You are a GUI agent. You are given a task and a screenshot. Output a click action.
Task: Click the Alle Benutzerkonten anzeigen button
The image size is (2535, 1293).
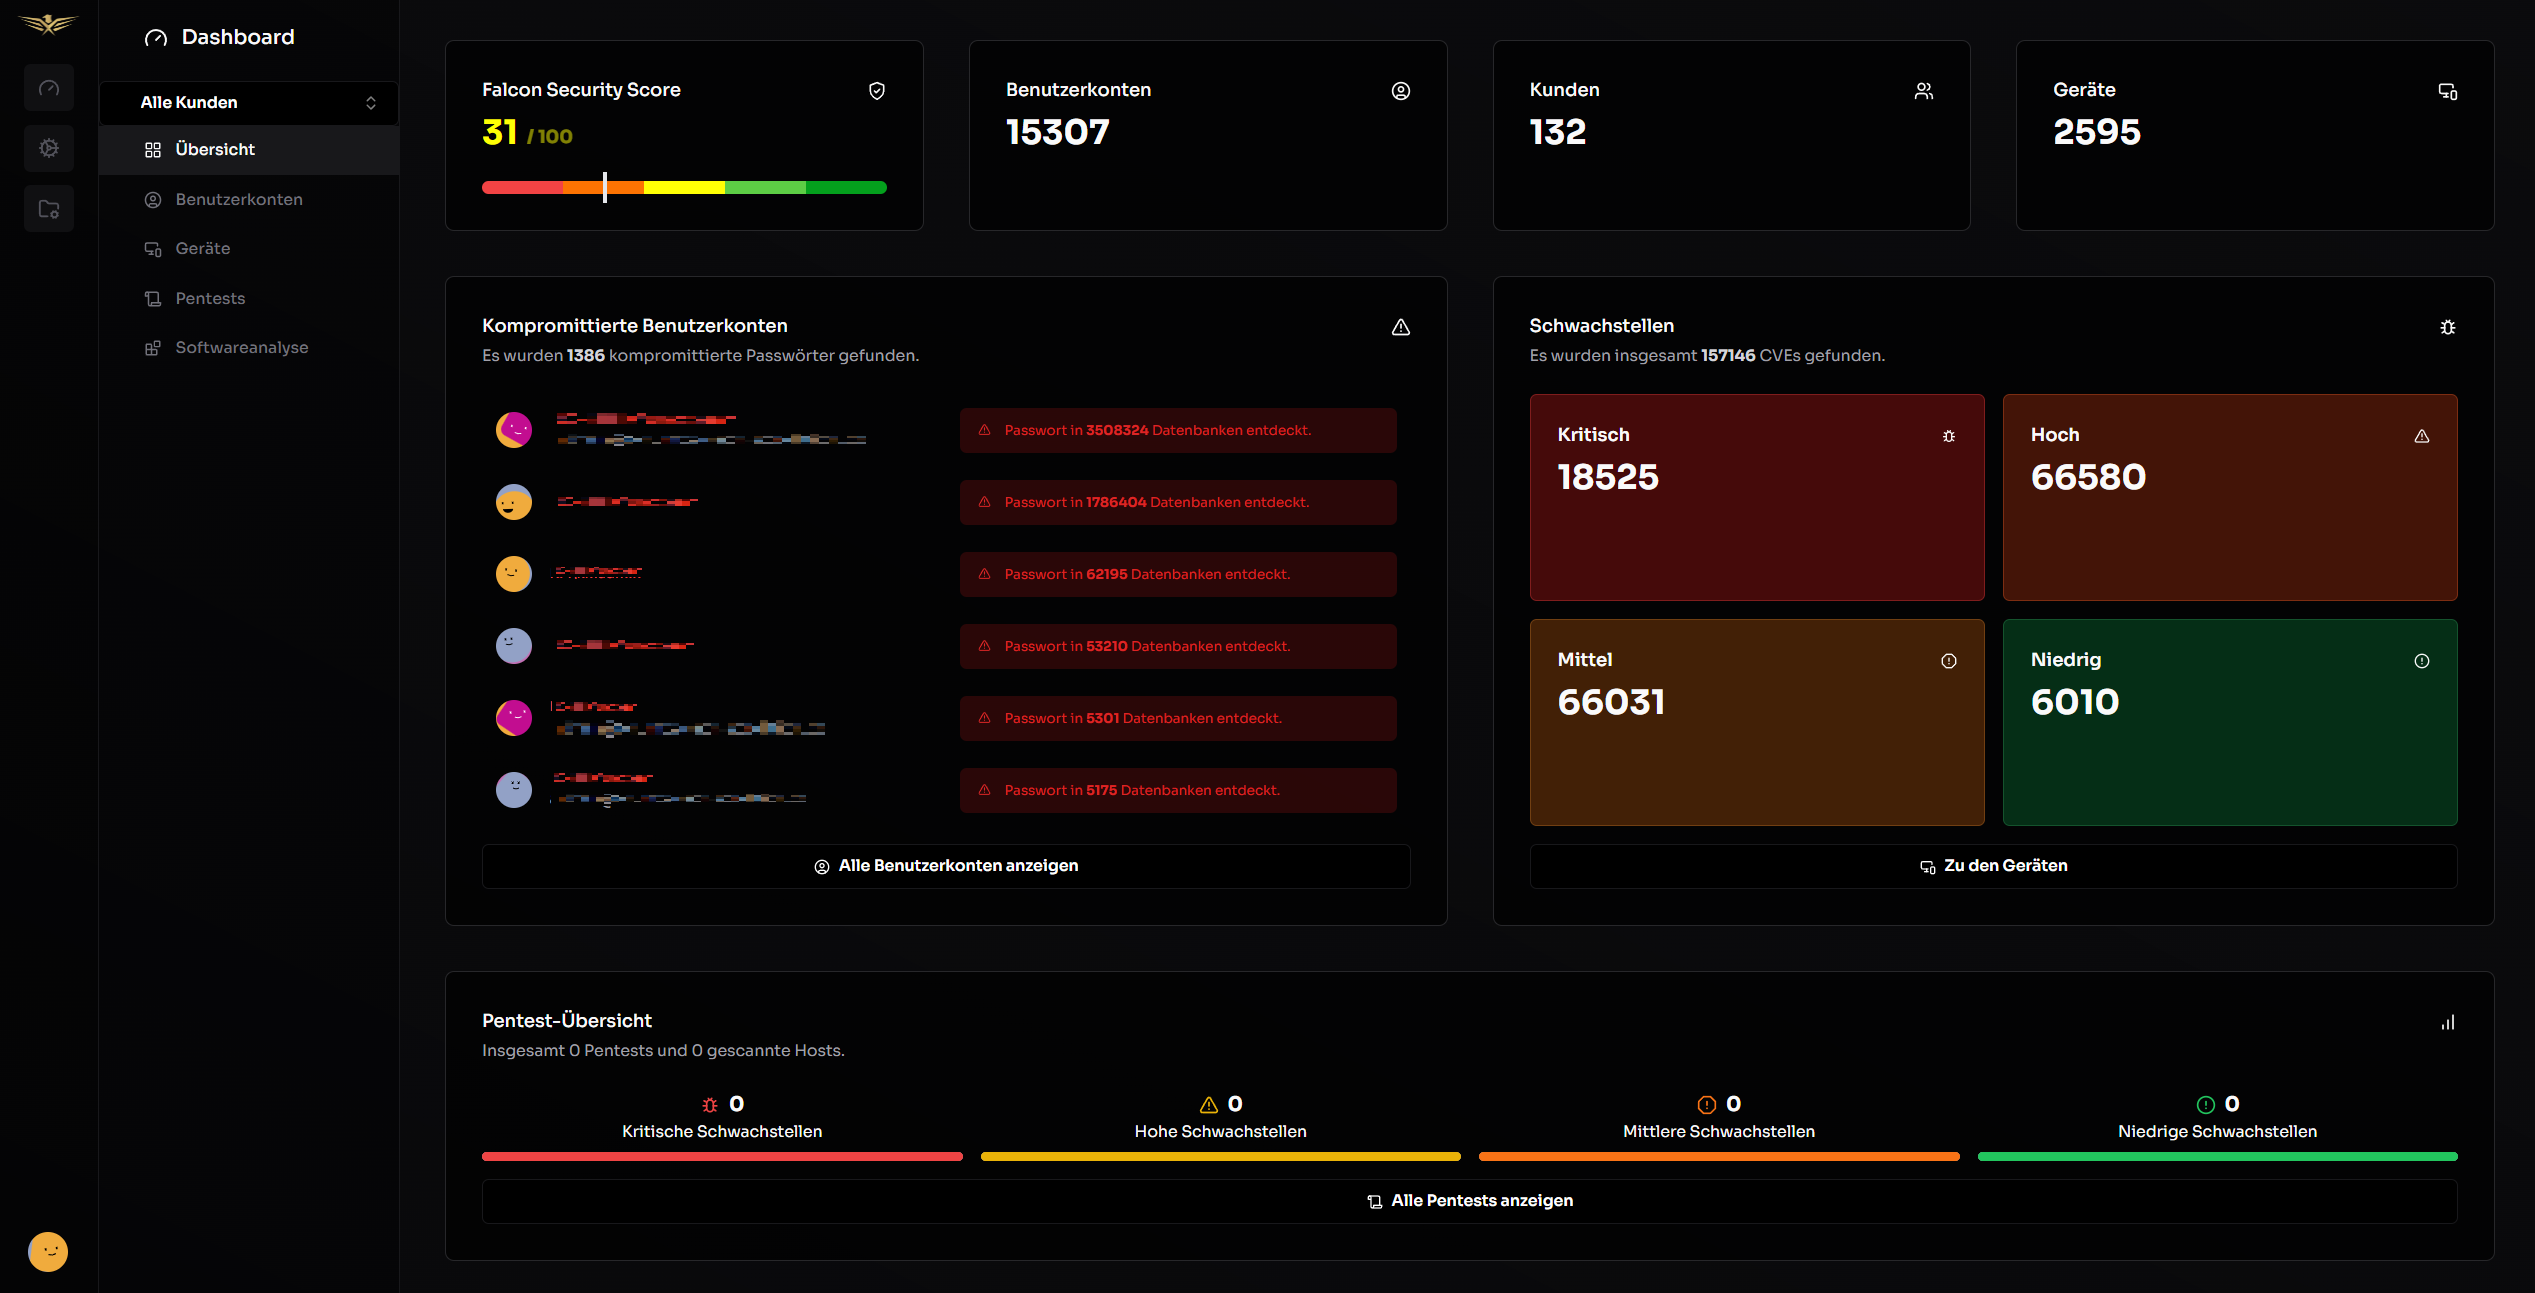tap(946, 866)
